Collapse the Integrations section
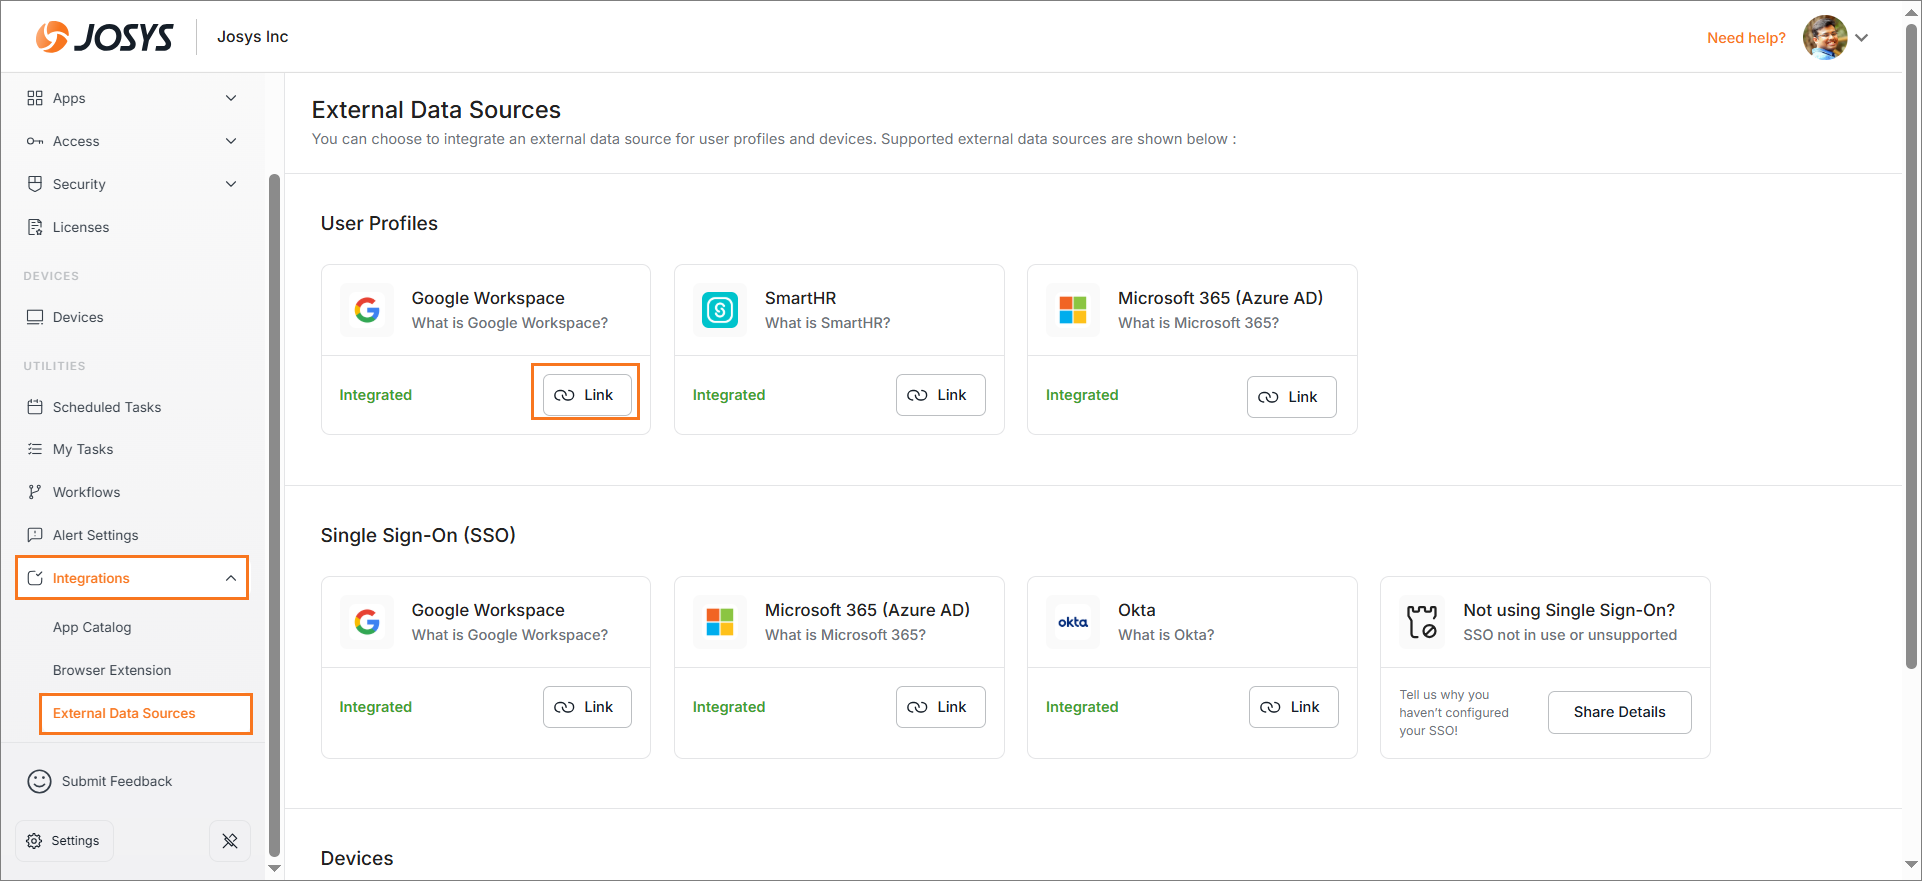The width and height of the screenshot is (1922, 881). pos(231,578)
